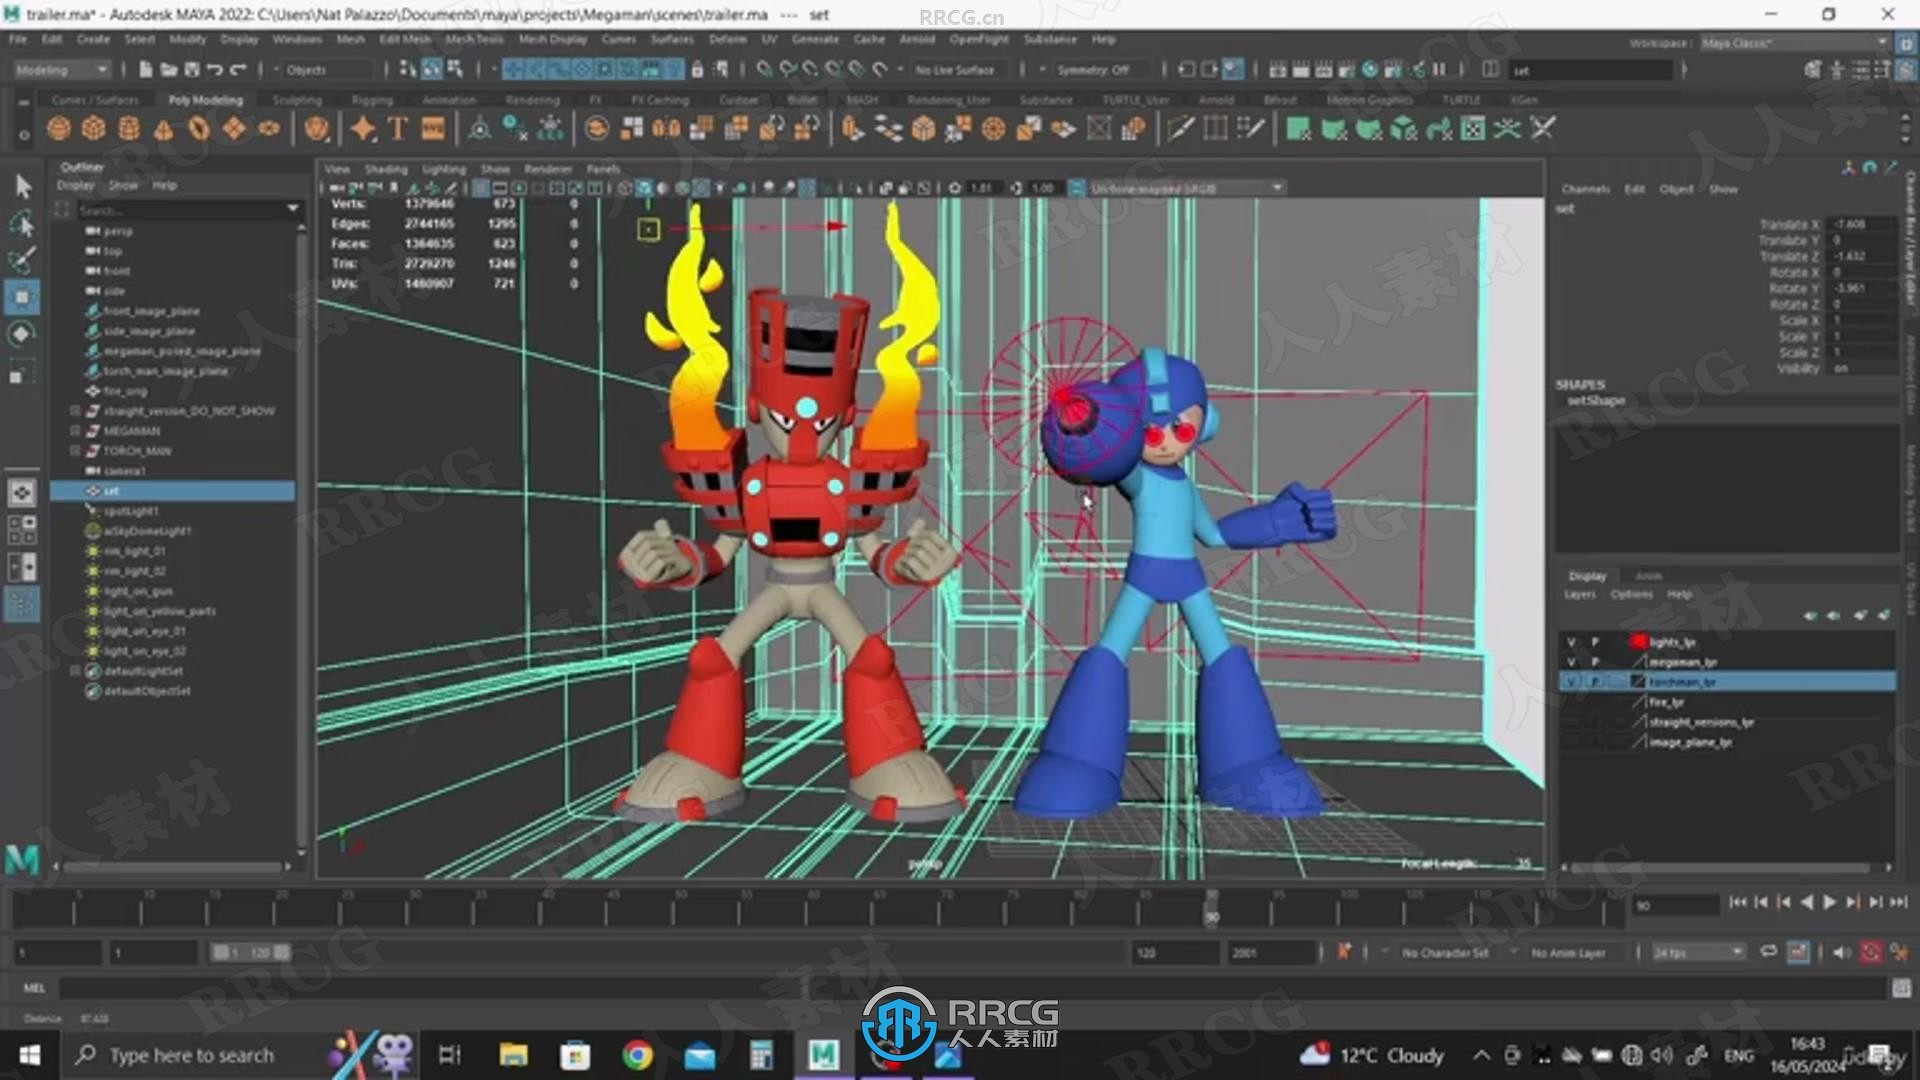Click the Outliner Display menu

click(x=75, y=185)
